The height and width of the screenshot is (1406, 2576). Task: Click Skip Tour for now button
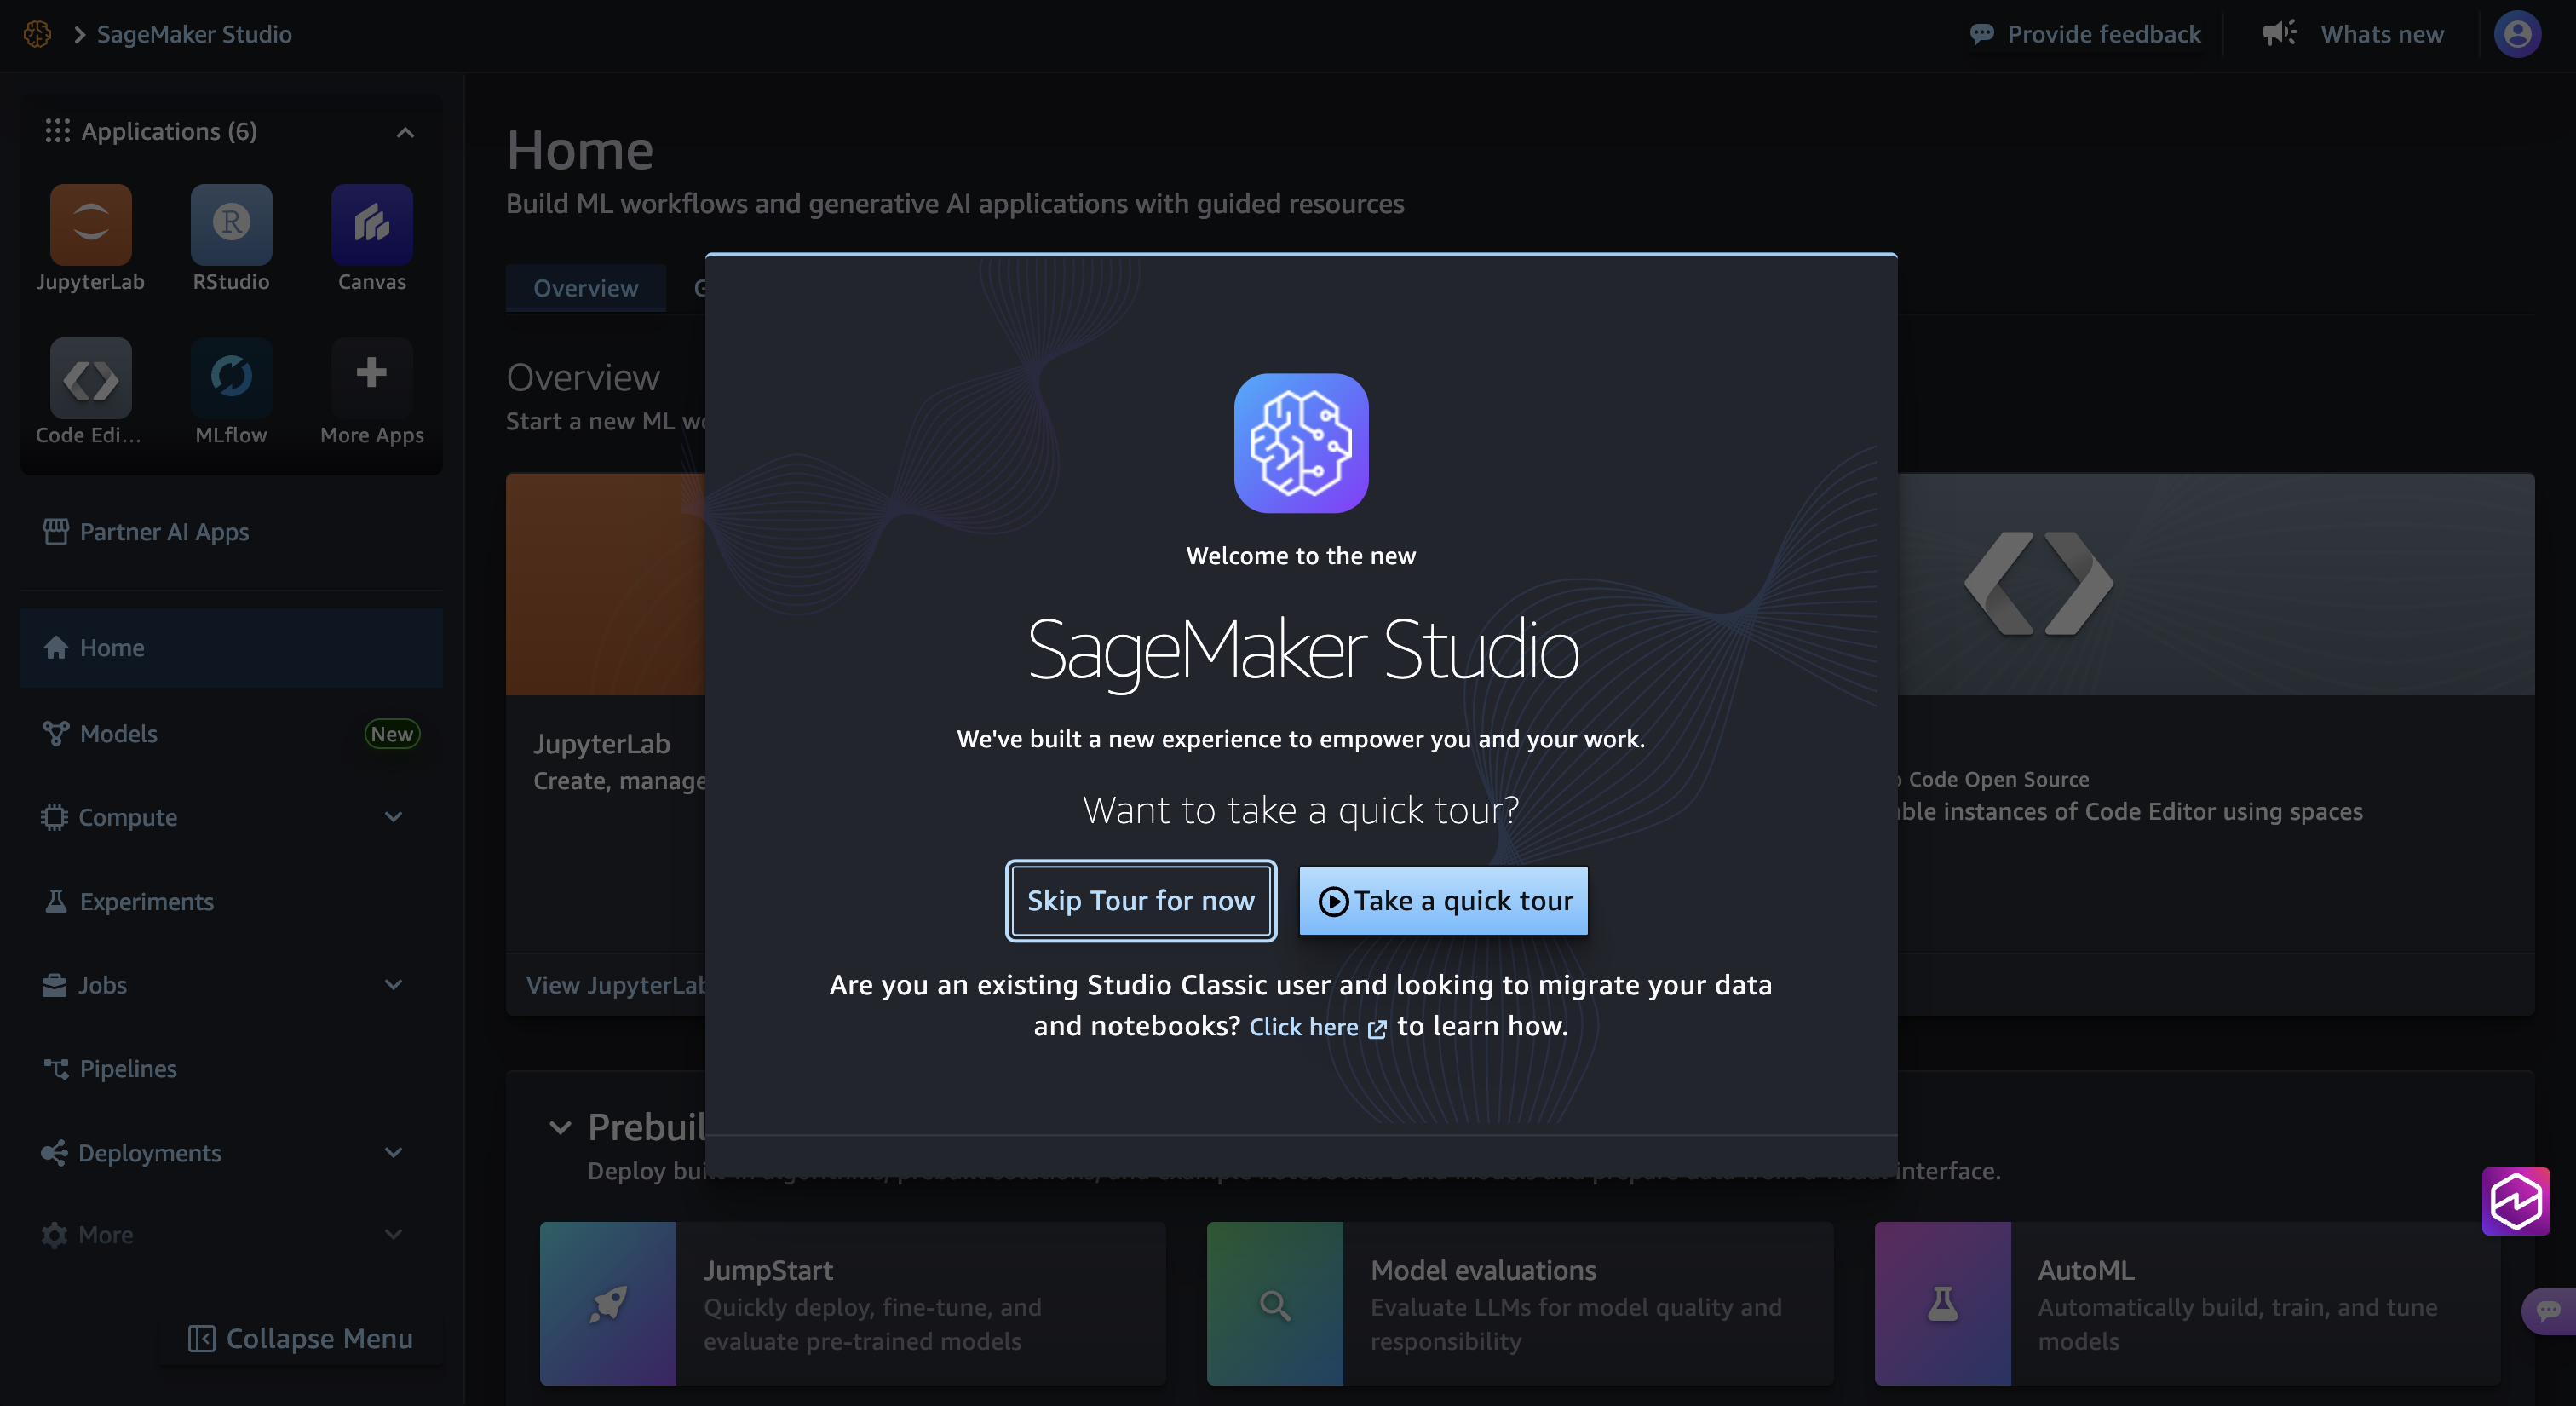1141,900
